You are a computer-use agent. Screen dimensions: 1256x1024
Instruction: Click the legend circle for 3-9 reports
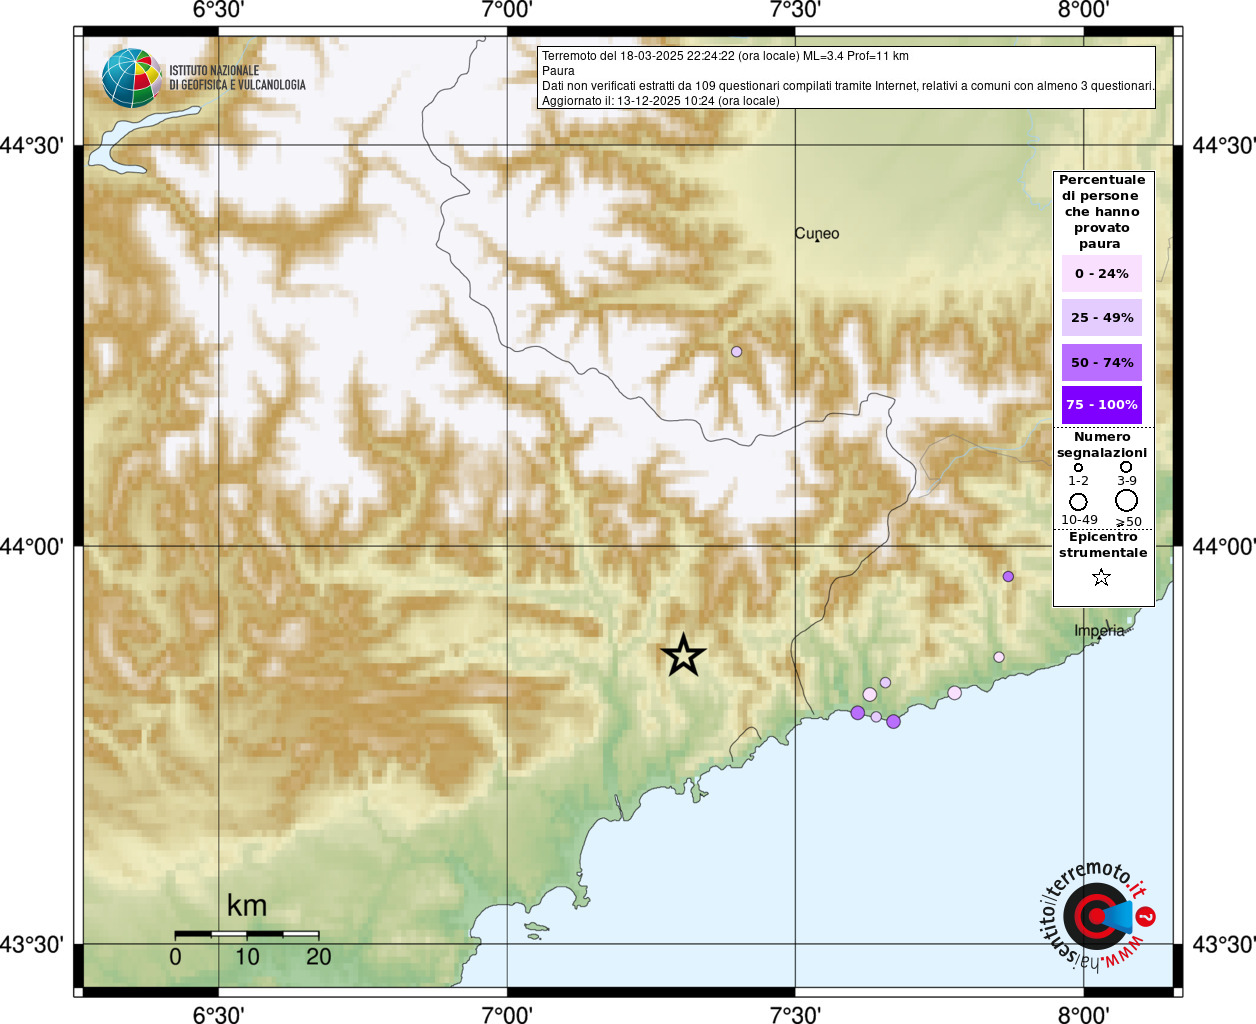tap(1126, 467)
